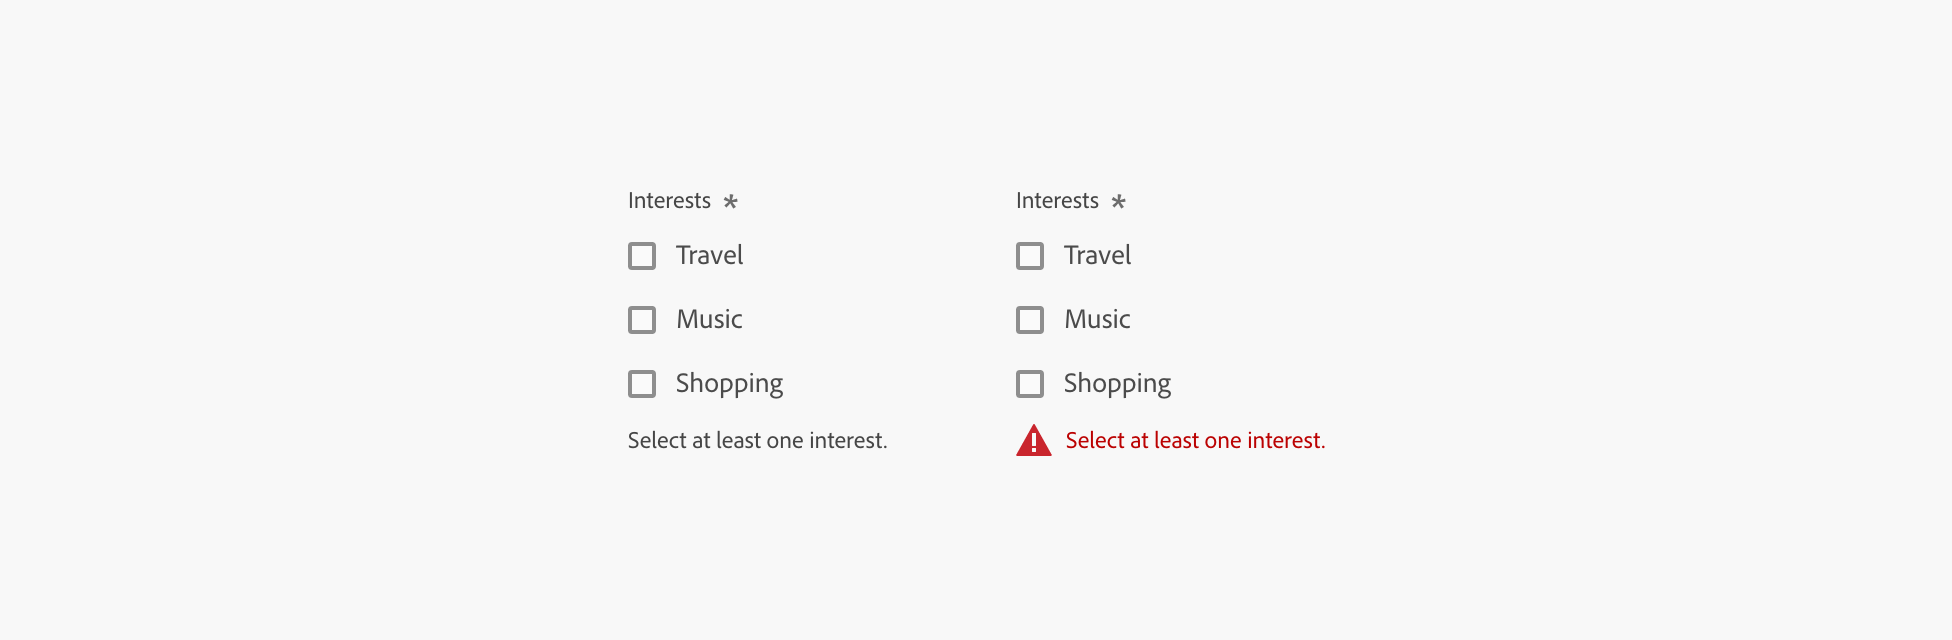This screenshot has width=1952, height=640.
Task: Click the required asterisk in the gray-hint group
Action: tap(730, 201)
